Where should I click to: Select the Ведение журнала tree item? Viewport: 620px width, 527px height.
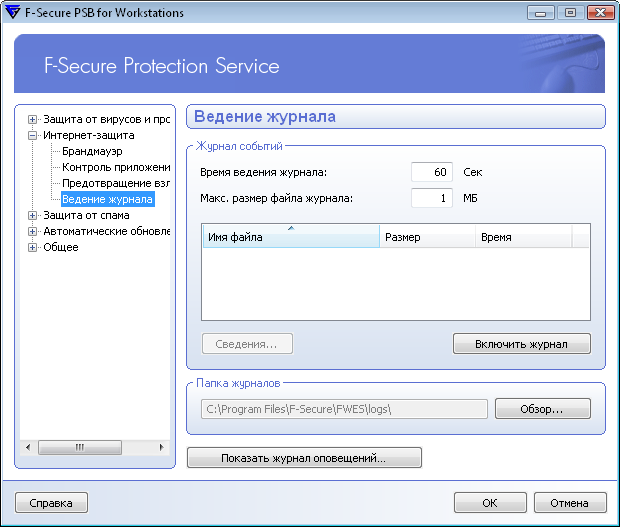[108, 199]
